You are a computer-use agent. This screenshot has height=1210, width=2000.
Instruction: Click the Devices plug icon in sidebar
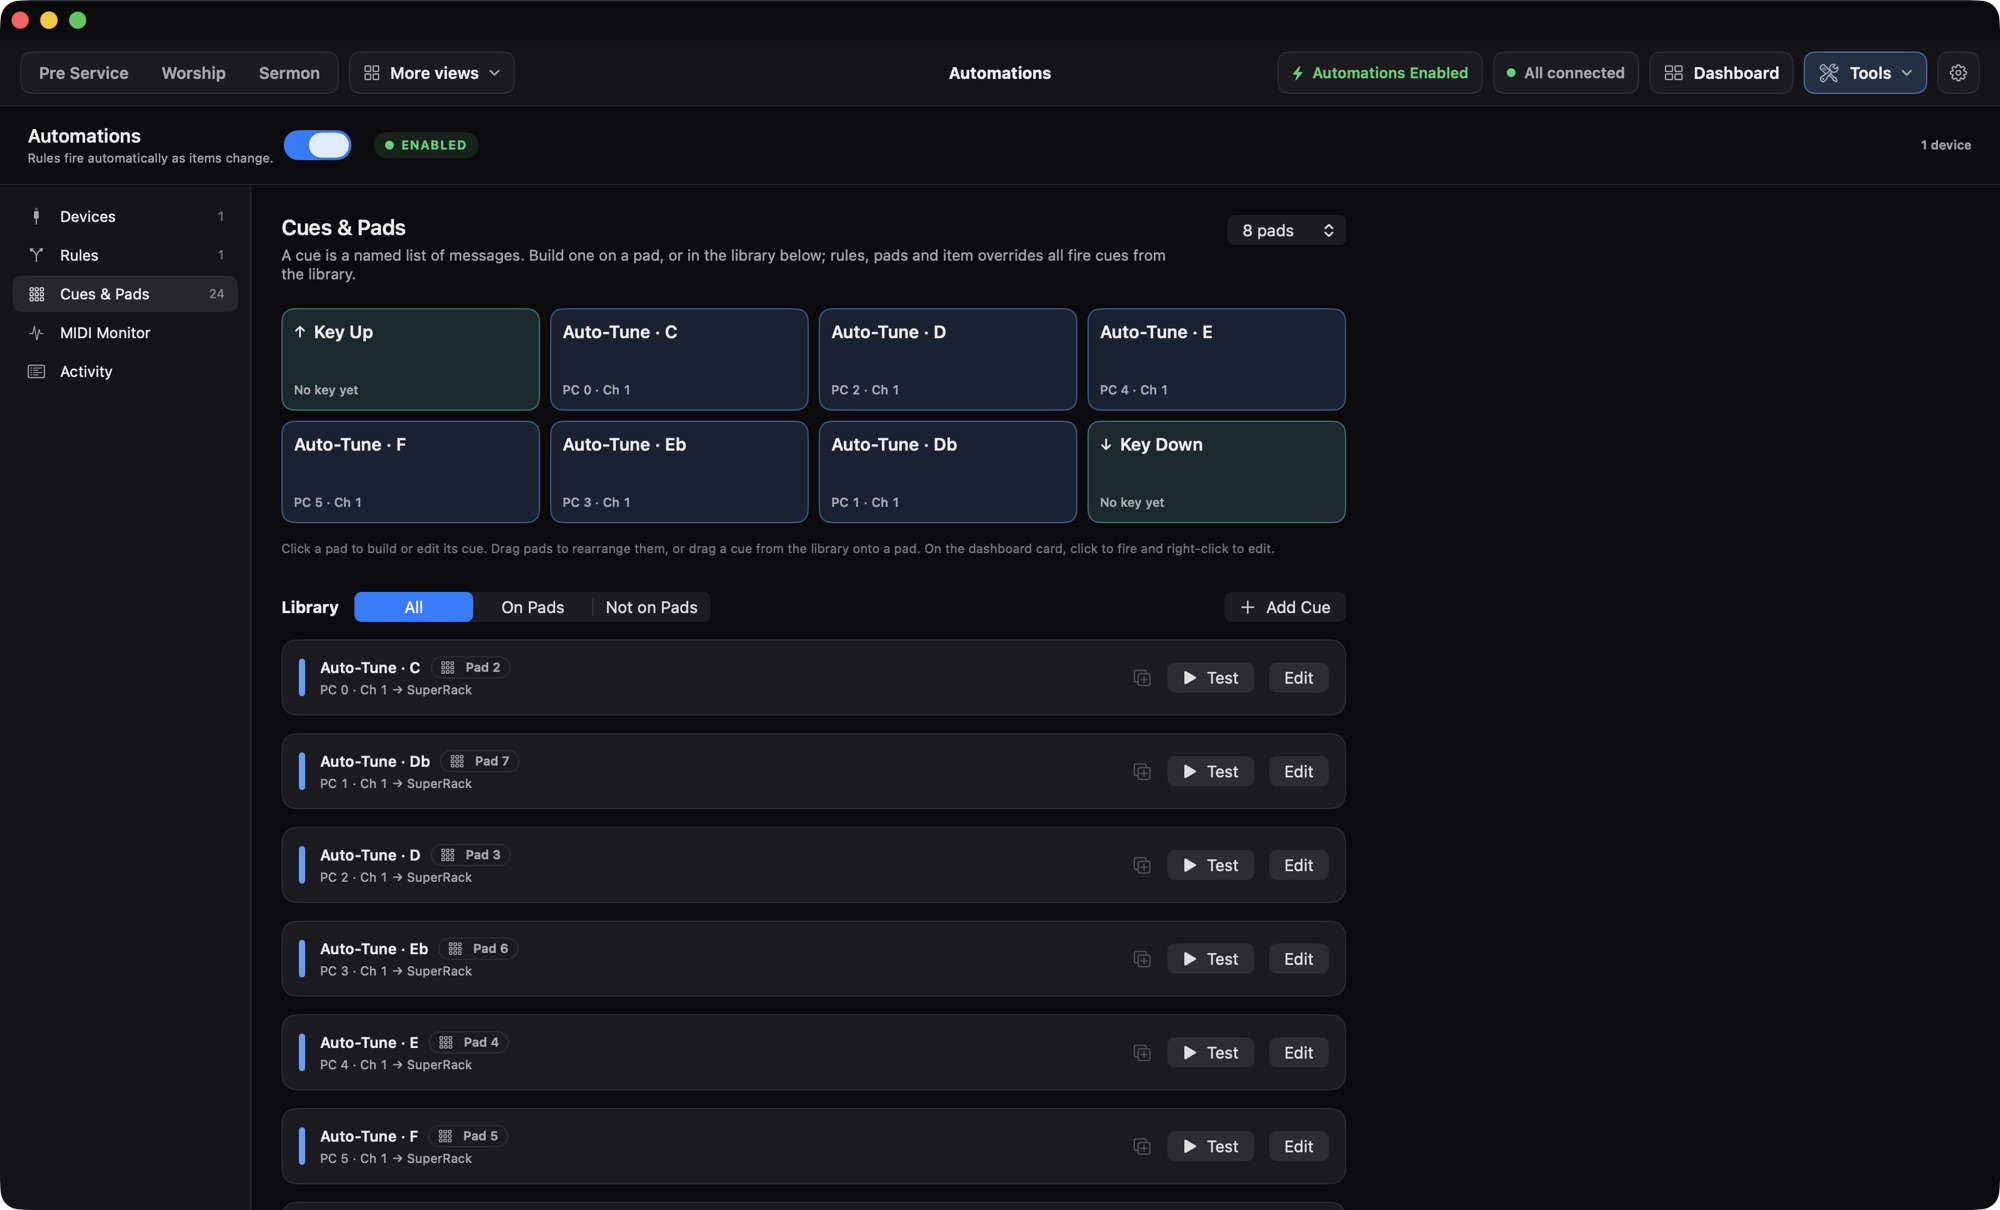(x=36, y=216)
